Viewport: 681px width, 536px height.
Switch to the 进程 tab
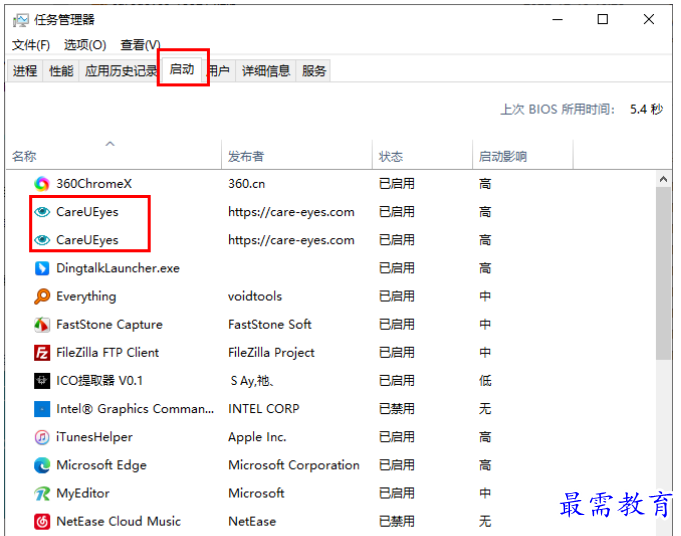tap(25, 71)
